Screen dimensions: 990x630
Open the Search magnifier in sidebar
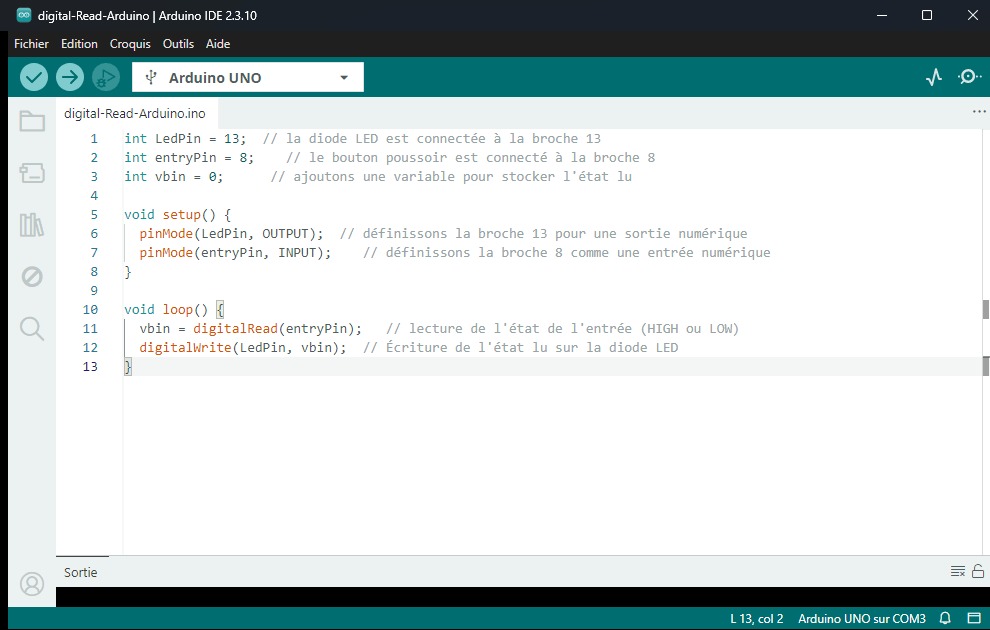click(32, 328)
